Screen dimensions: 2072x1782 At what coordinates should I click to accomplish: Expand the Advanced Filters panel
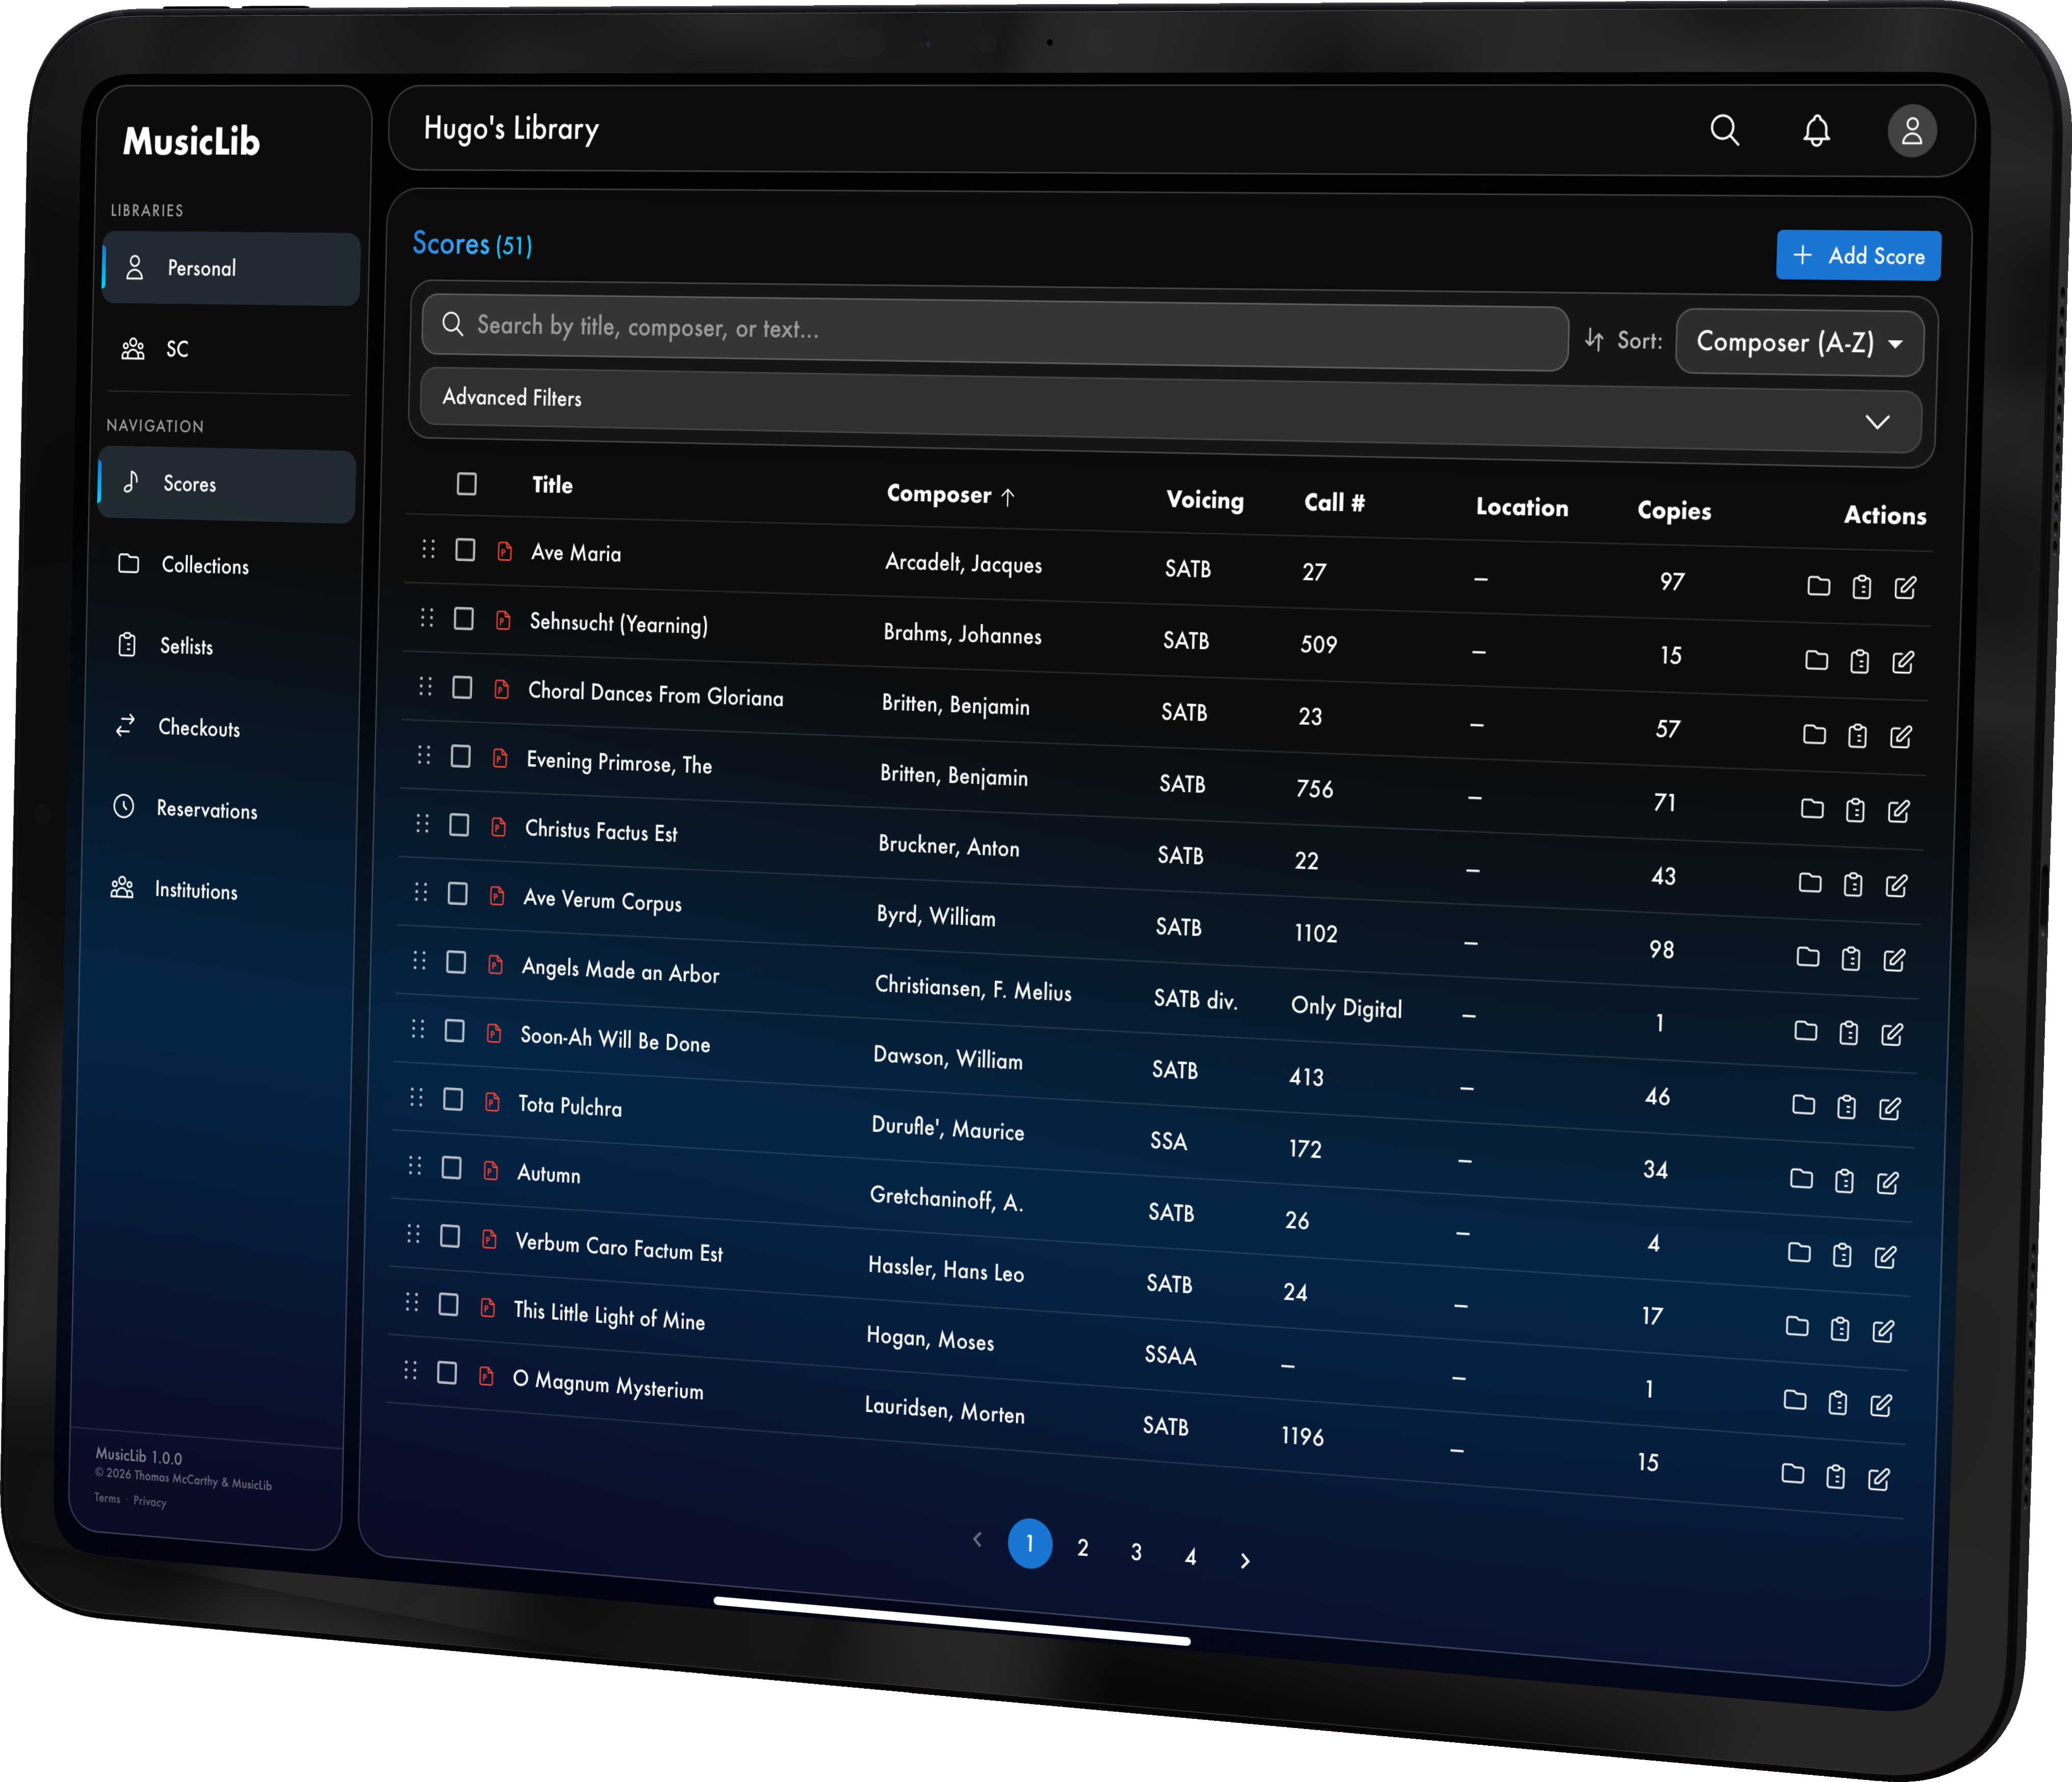tap(1877, 421)
